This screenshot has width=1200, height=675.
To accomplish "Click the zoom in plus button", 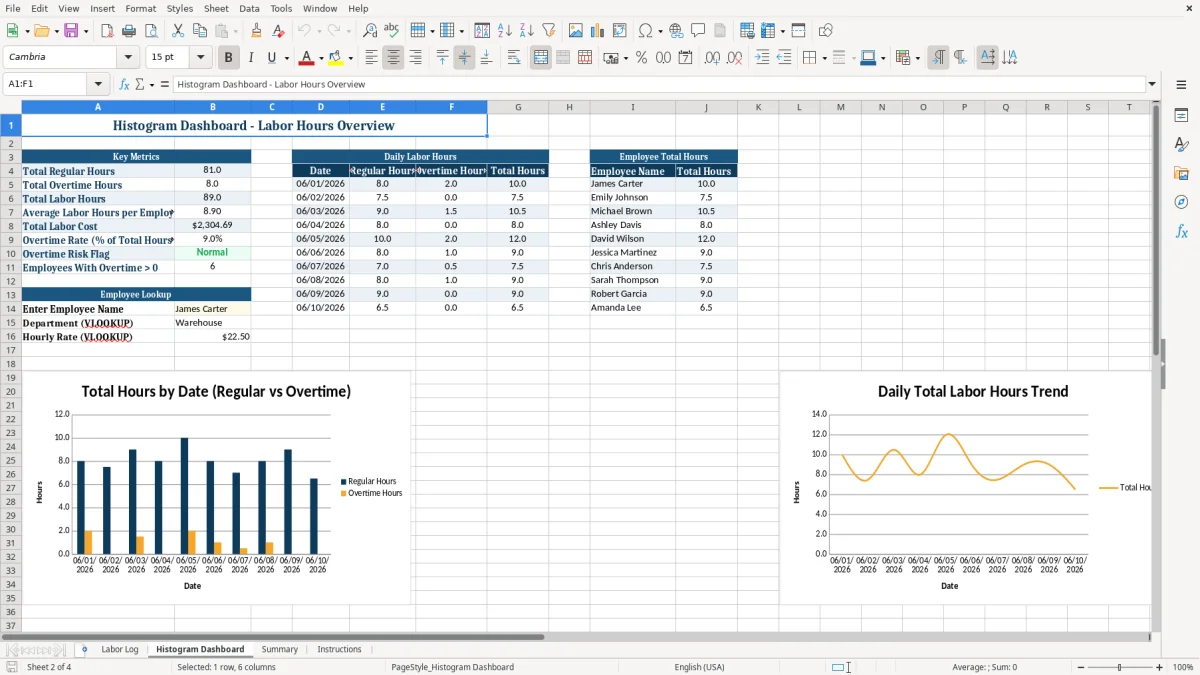I will click(1159, 667).
